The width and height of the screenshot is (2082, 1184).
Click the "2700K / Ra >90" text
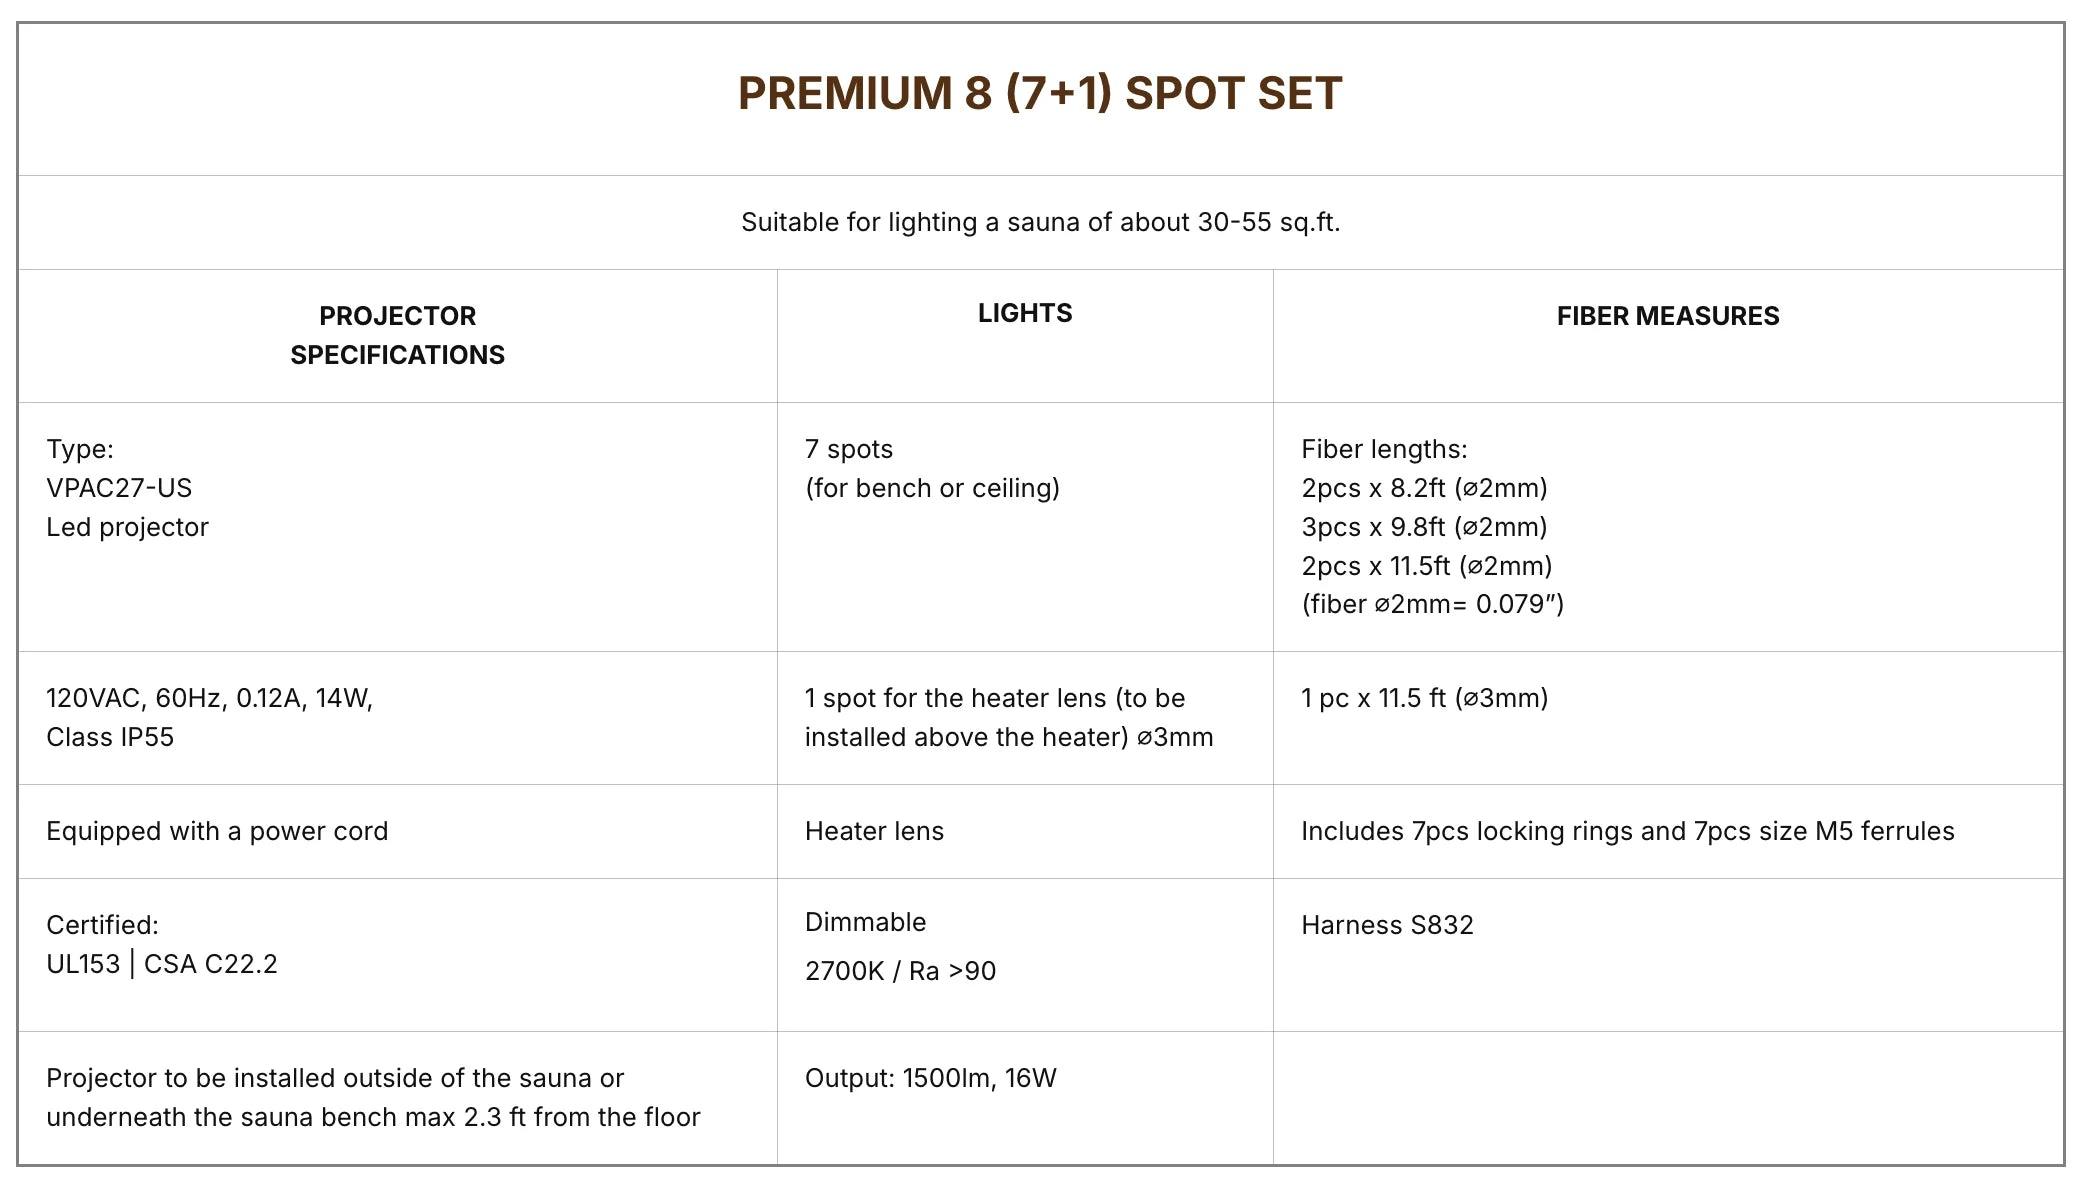(x=900, y=971)
